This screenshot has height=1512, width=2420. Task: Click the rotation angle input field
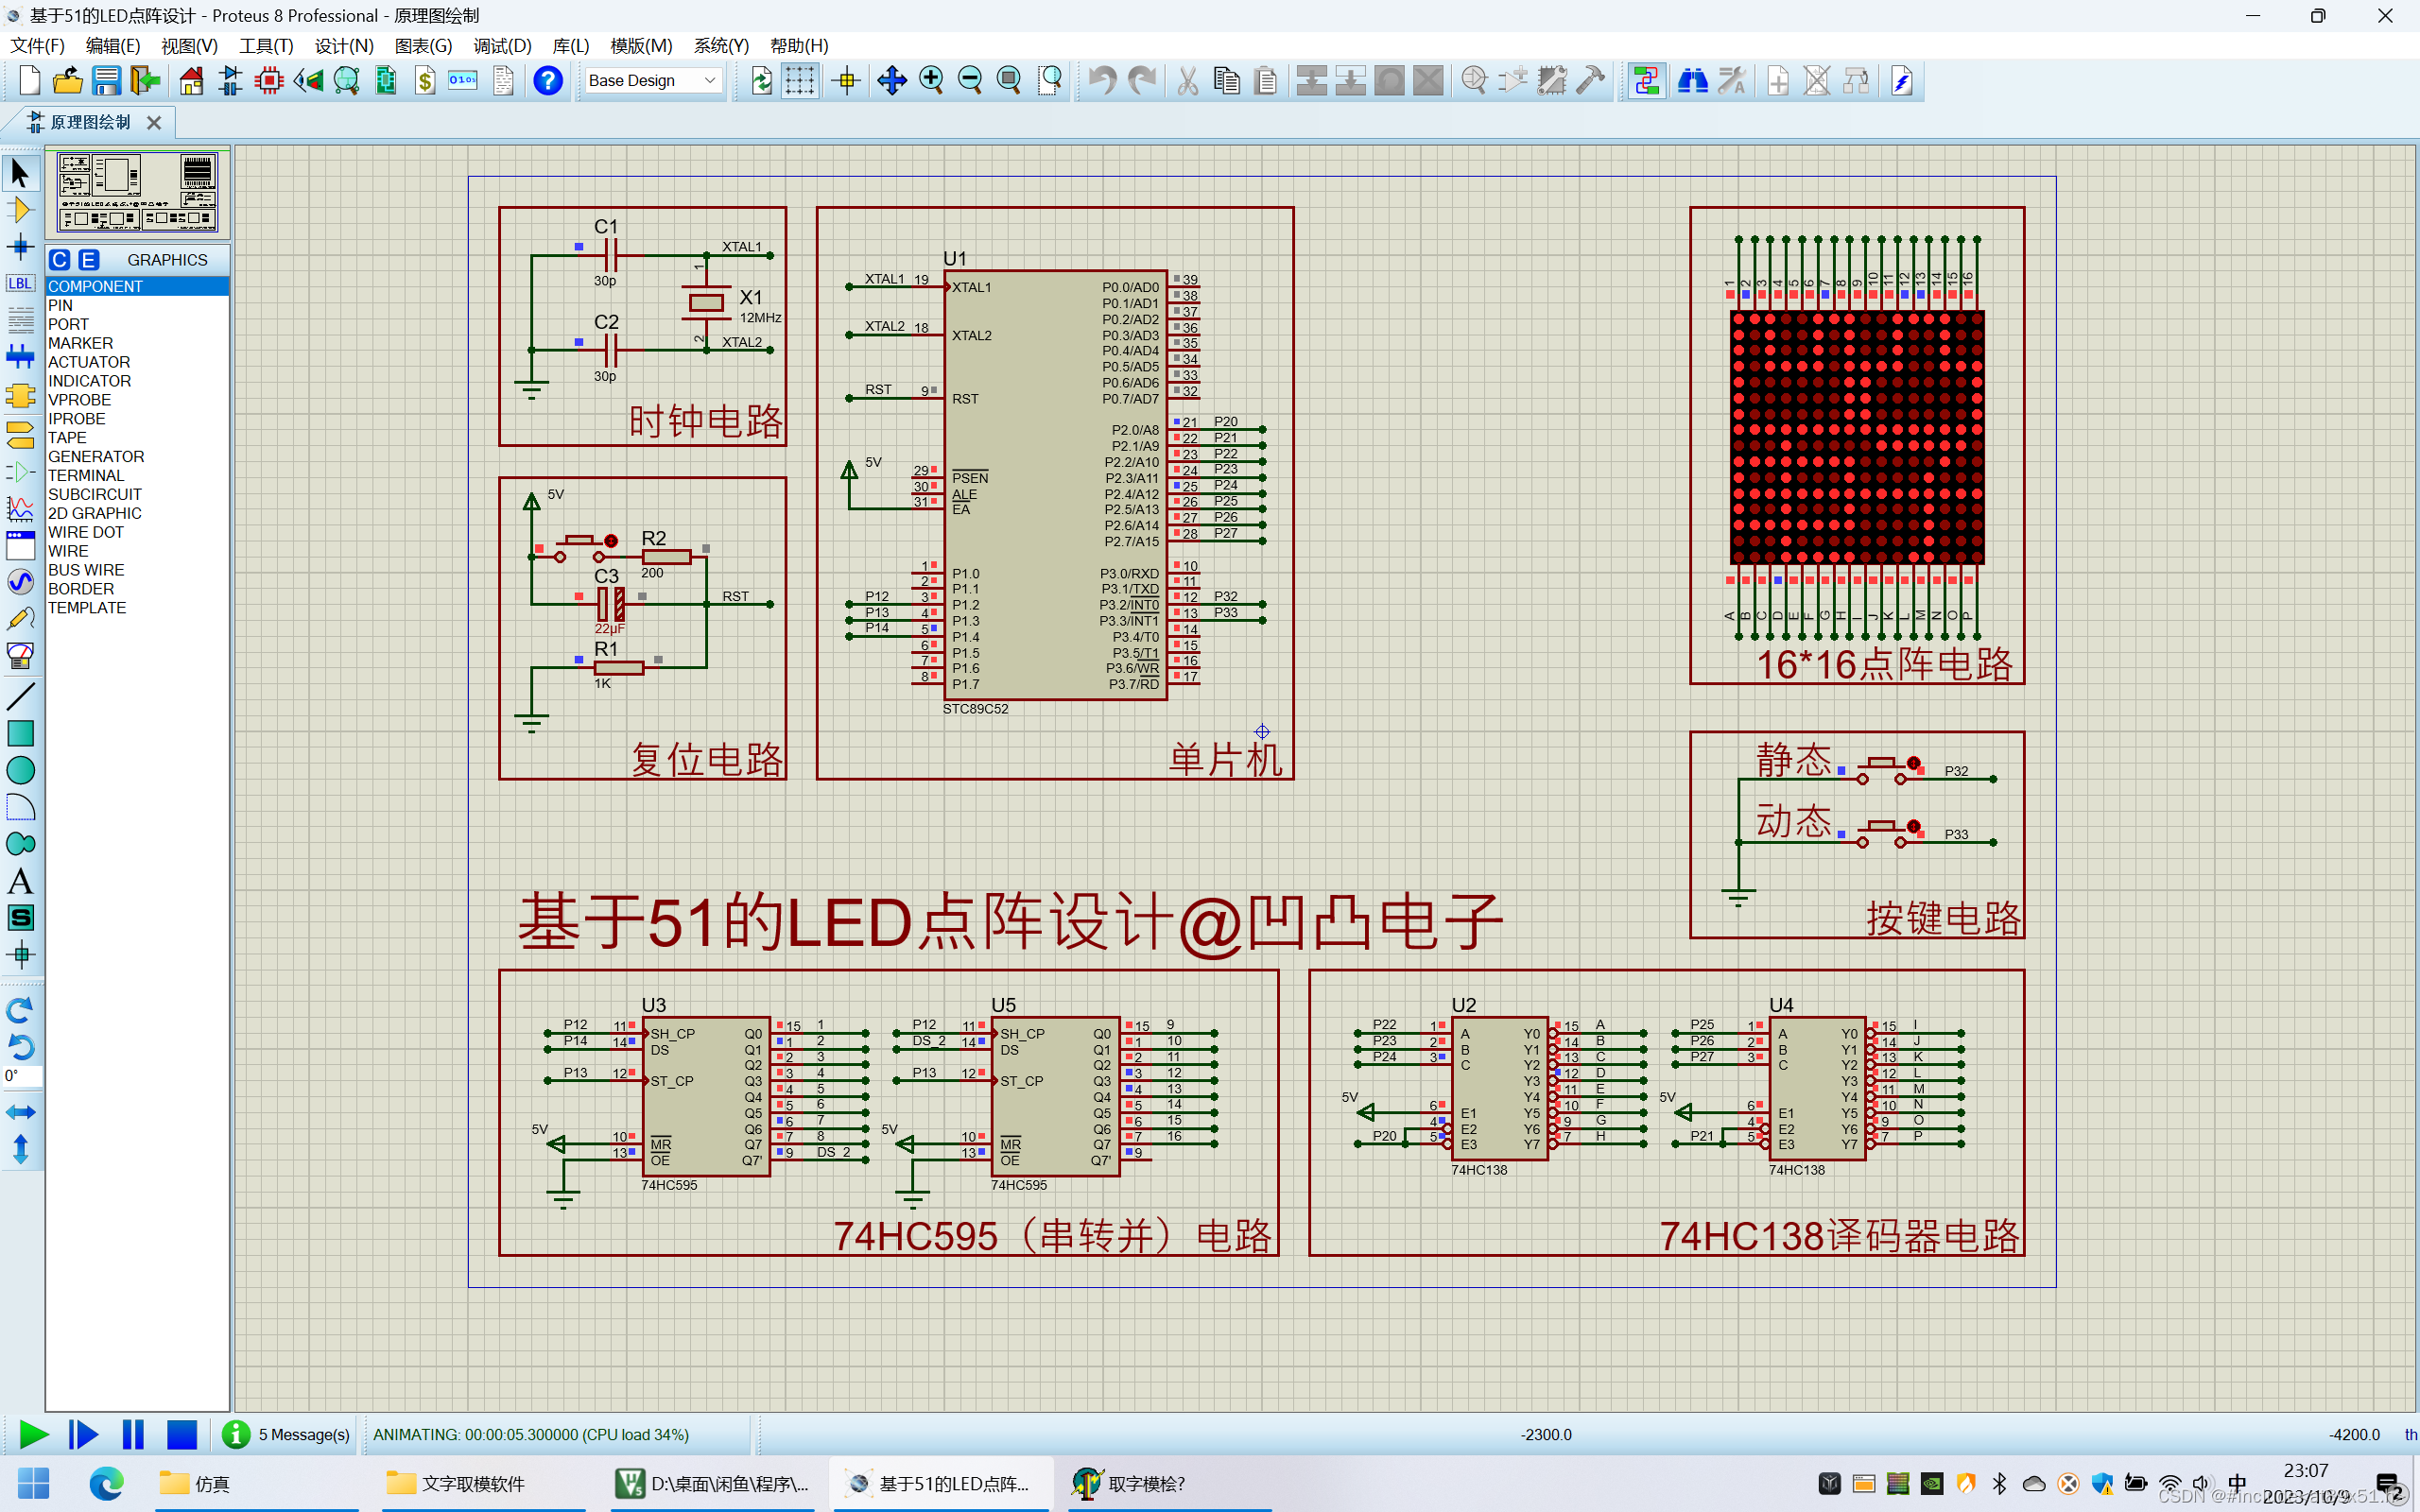click(22, 1076)
